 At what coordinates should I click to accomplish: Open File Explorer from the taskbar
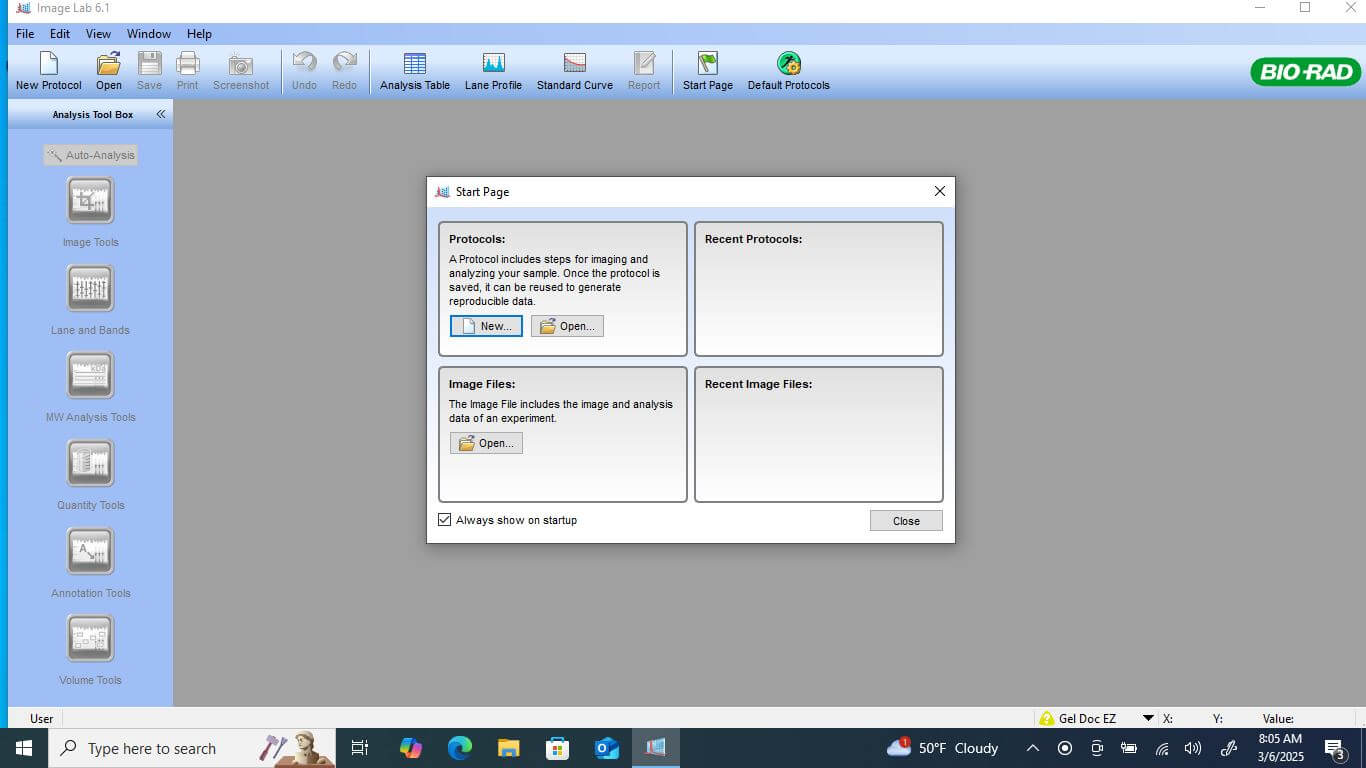509,748
